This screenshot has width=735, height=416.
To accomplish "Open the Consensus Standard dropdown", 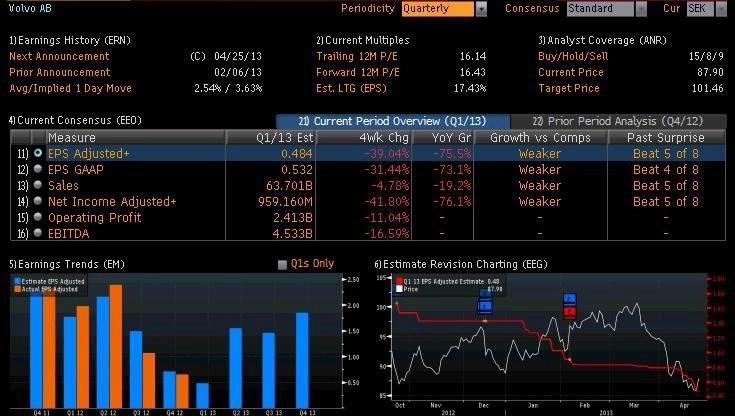I will [x=600, y=8].
